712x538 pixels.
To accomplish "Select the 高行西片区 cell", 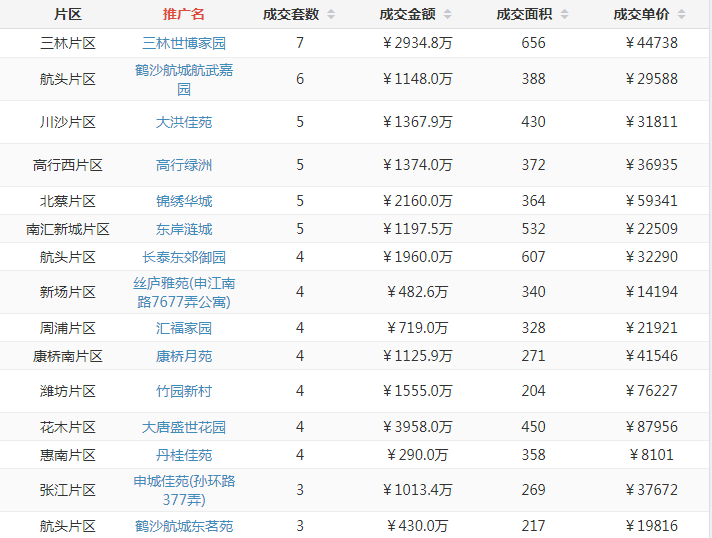I will coord(68,165).
